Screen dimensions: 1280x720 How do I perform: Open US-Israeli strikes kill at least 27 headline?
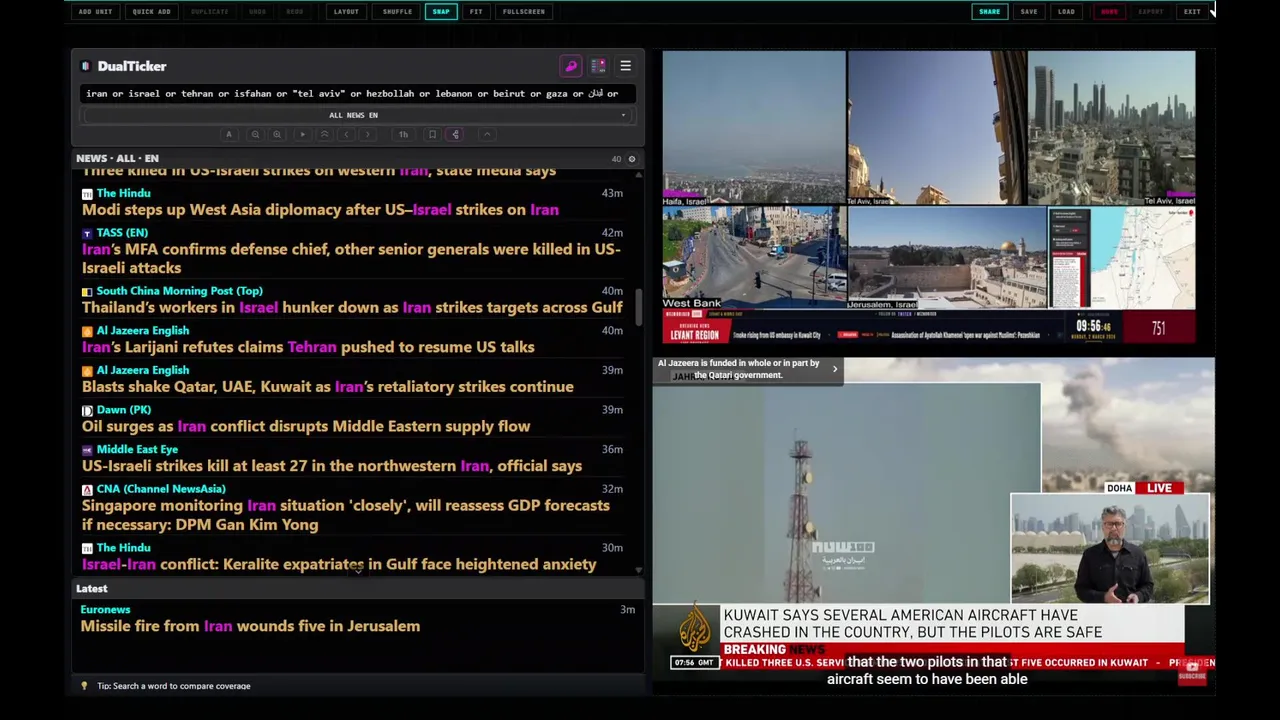(x=332, y=466)
